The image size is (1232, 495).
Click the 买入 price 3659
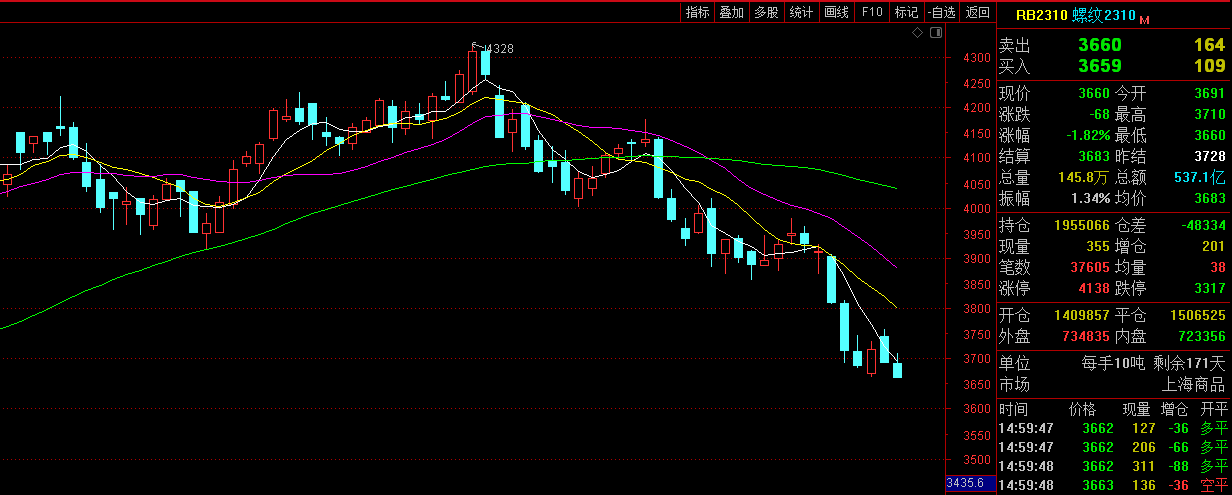pos(1099,66)
